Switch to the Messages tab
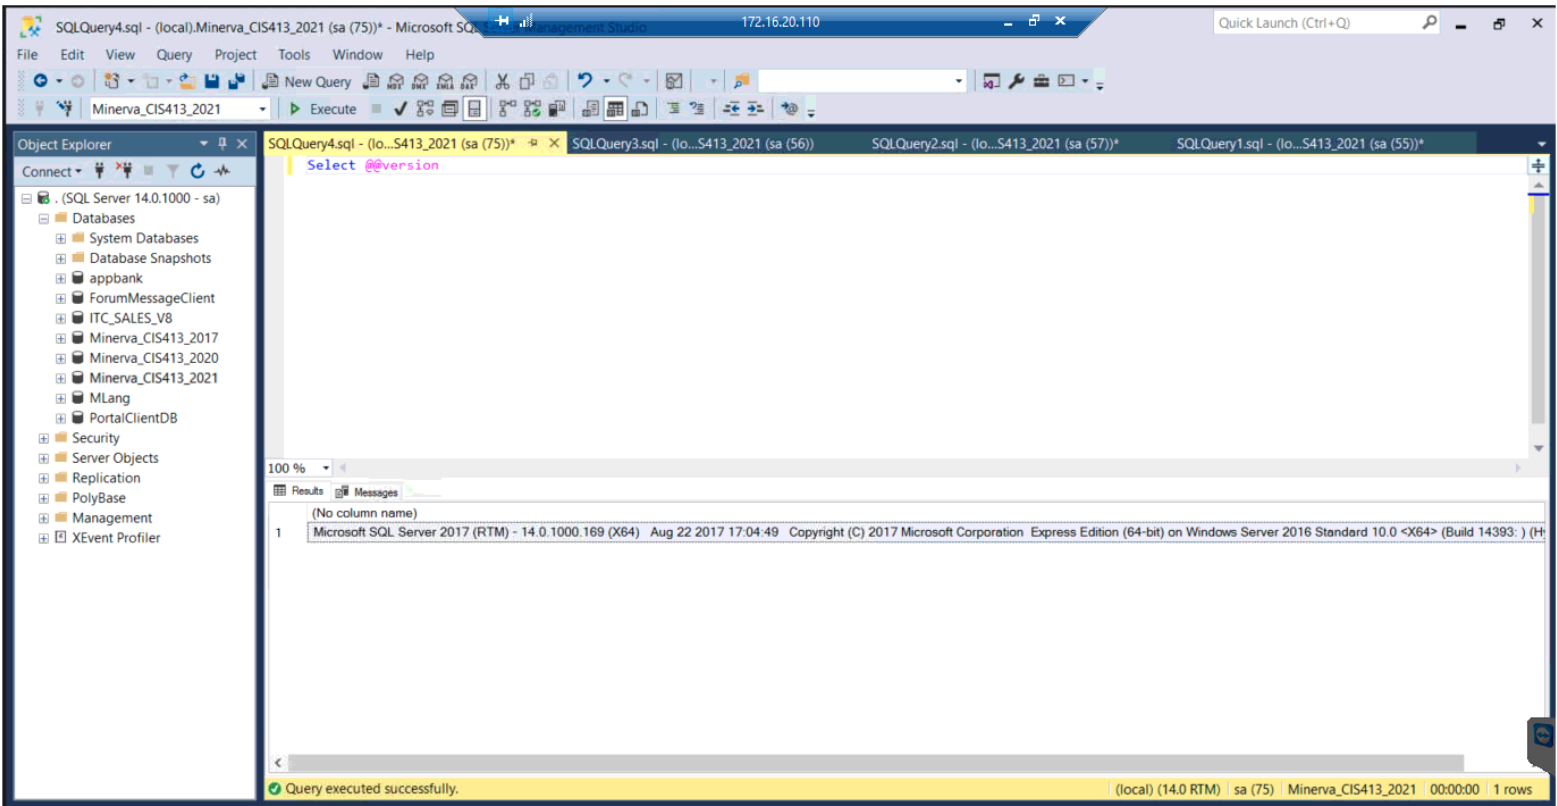 click(x=367, y=492)
